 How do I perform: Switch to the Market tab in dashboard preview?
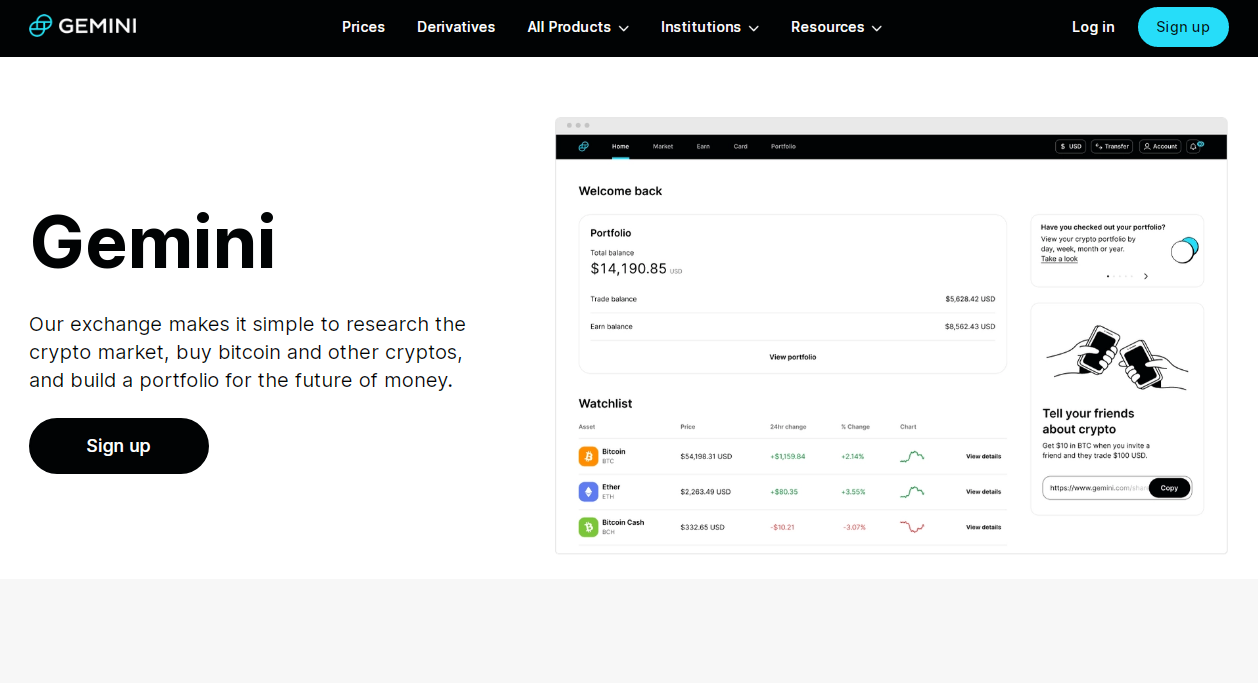[663, 146]
